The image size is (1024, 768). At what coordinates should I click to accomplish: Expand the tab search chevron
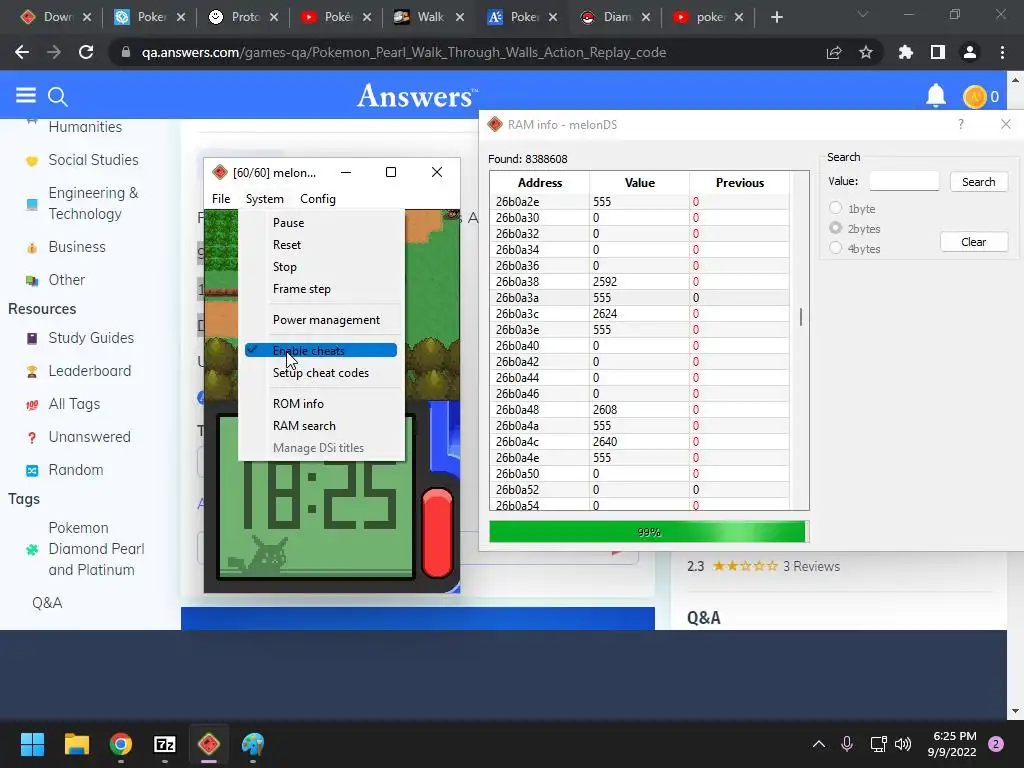[x=863, y=14]
